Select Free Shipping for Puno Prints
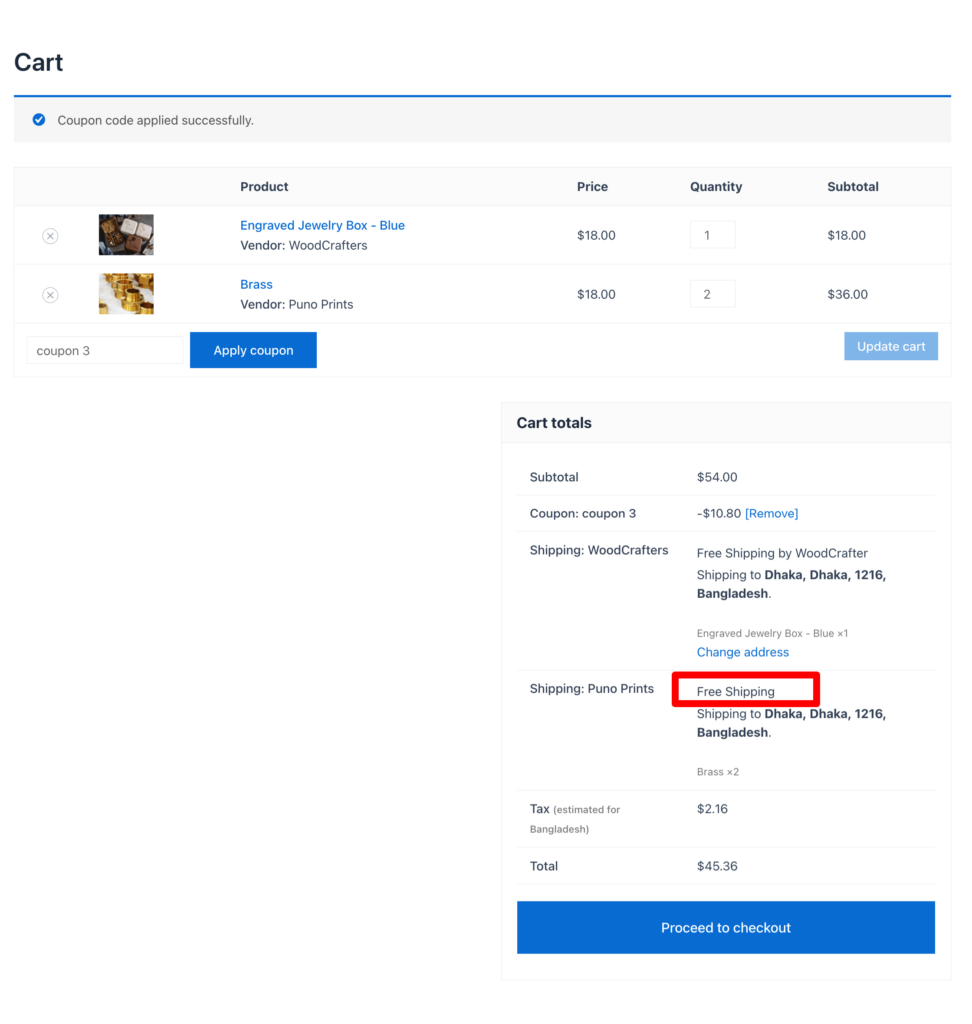Viewport: 972px width, 1024px height. click(737, 691)
